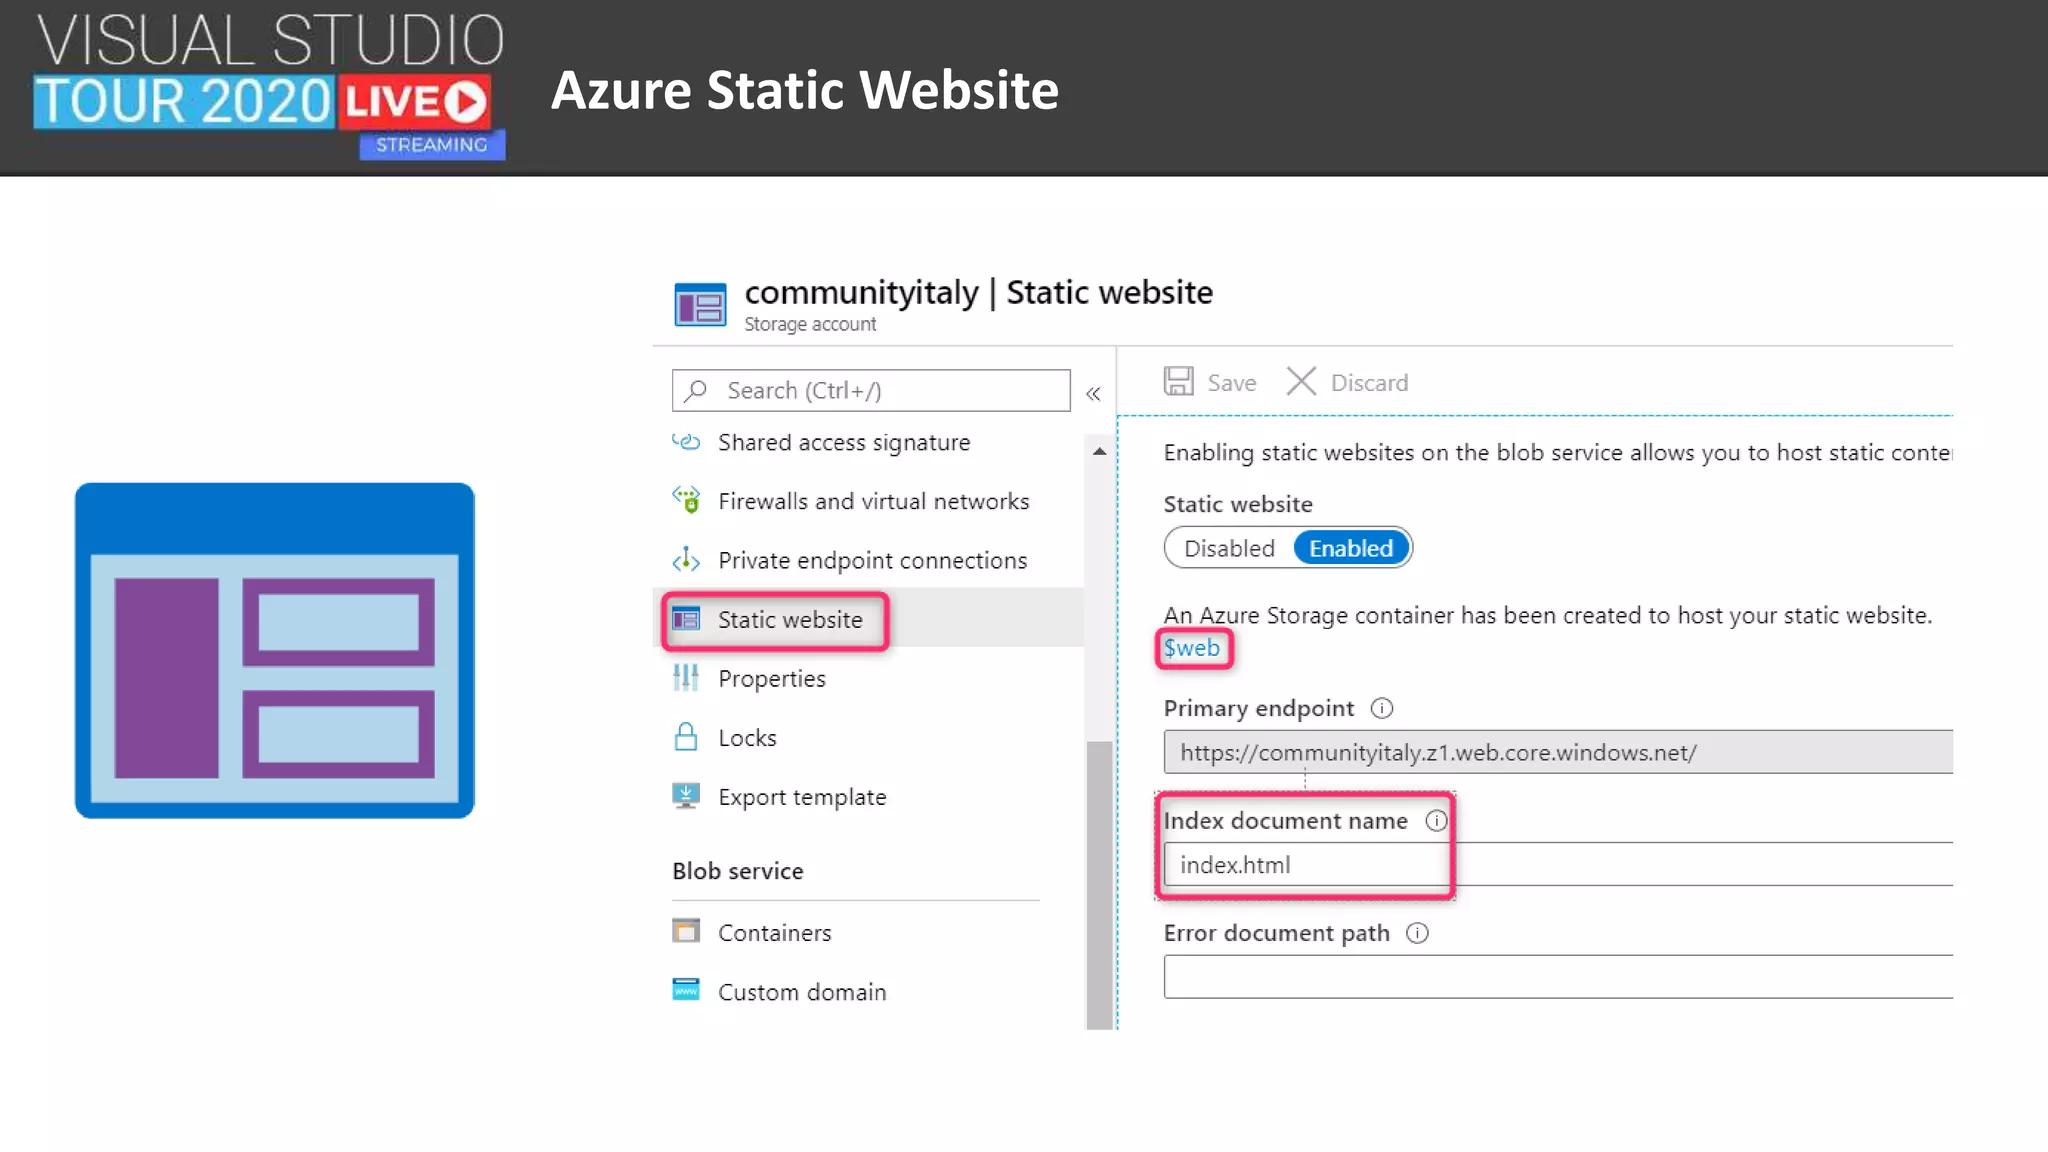Image resolution: width=2048 pixels, height=1152 pixels.
Task: Click the communityitaly | Static website title
Action: (x=978, y=292)
